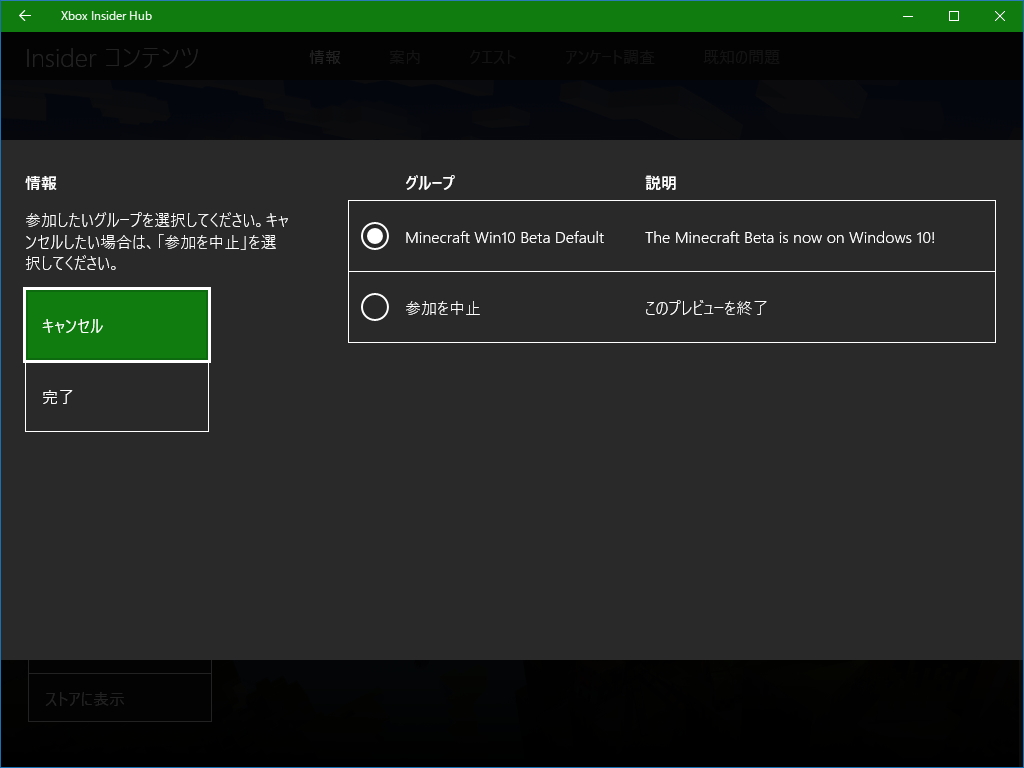1024x768 pixels.
Task: Open the 情報 tab
Action: pos(325,57)
